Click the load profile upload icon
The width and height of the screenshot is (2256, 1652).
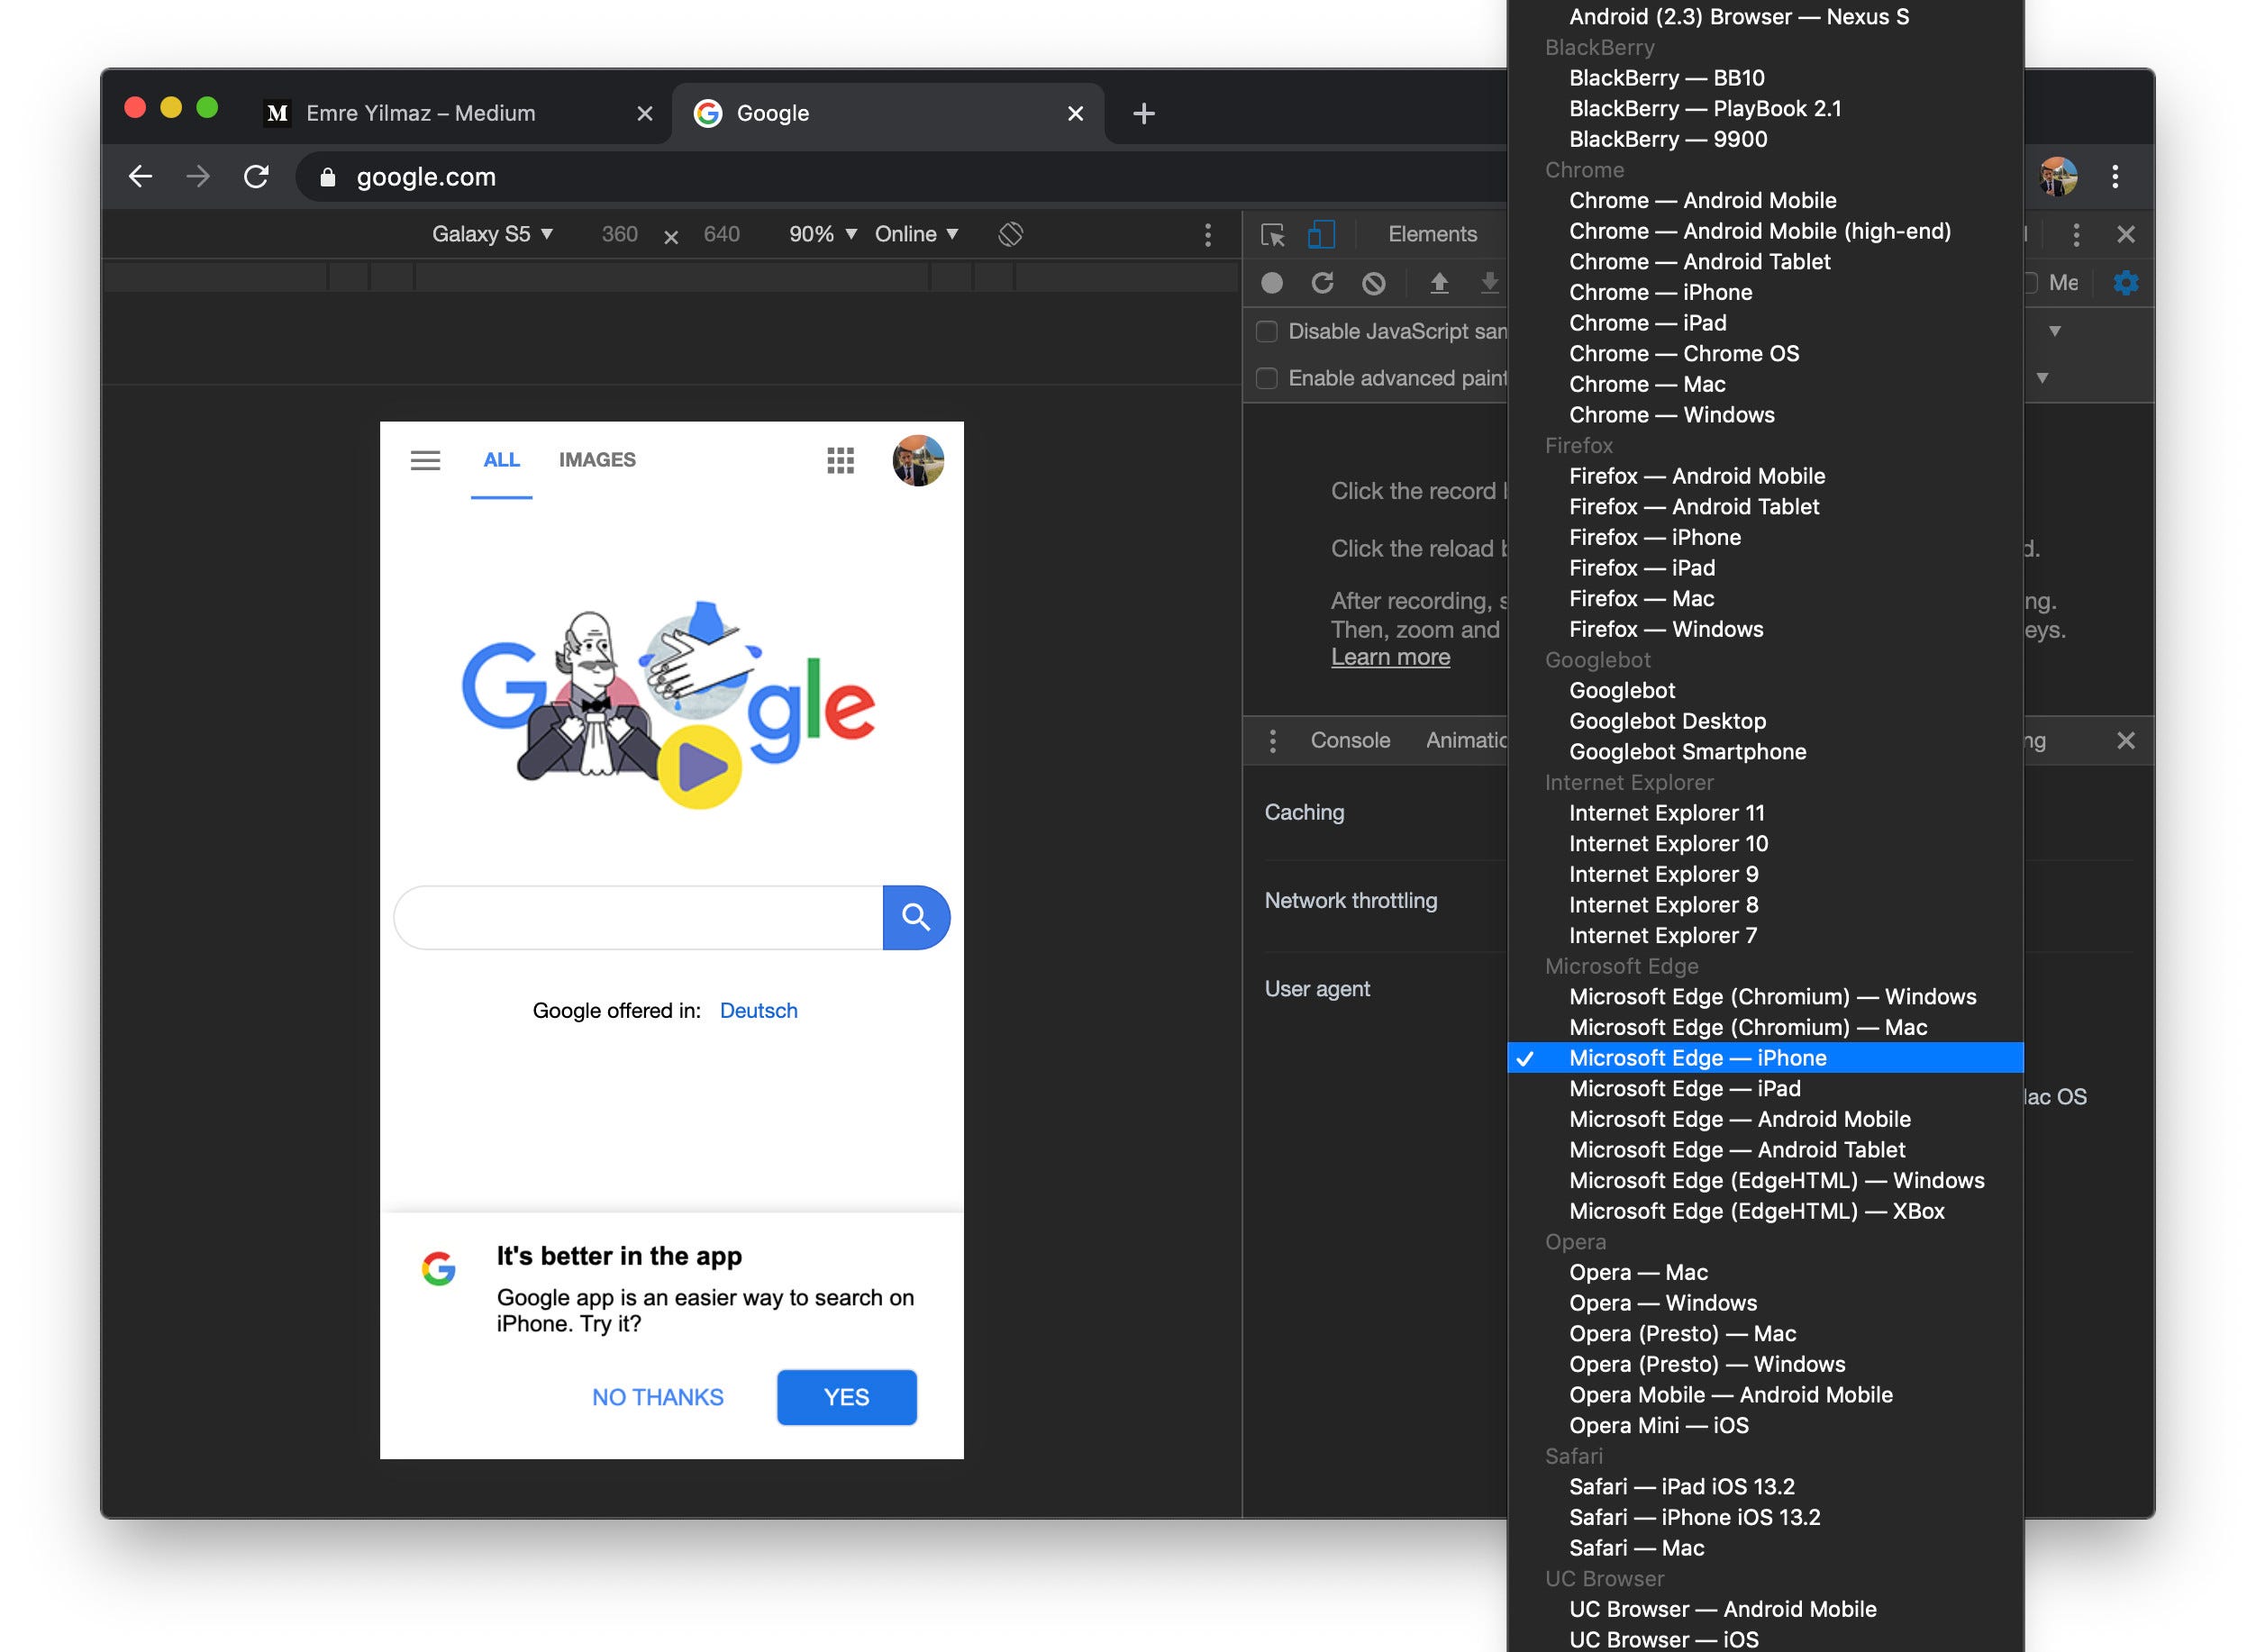[x=1438, y=283]
